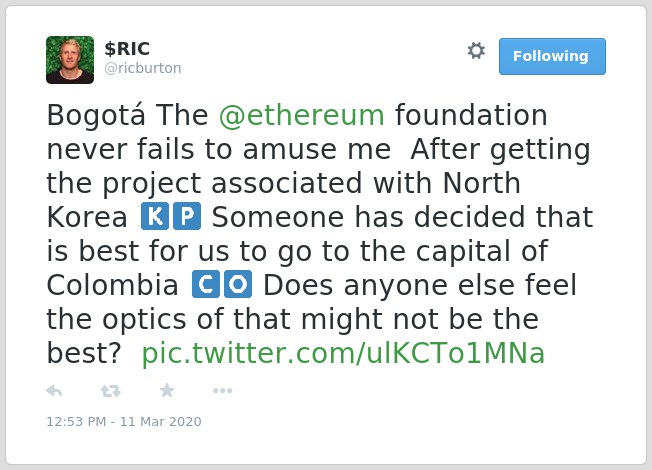Viewport: 652px width, 470px height.
Task: Click the word Colombia in the tweet
Action: click(x=112, y=285)
